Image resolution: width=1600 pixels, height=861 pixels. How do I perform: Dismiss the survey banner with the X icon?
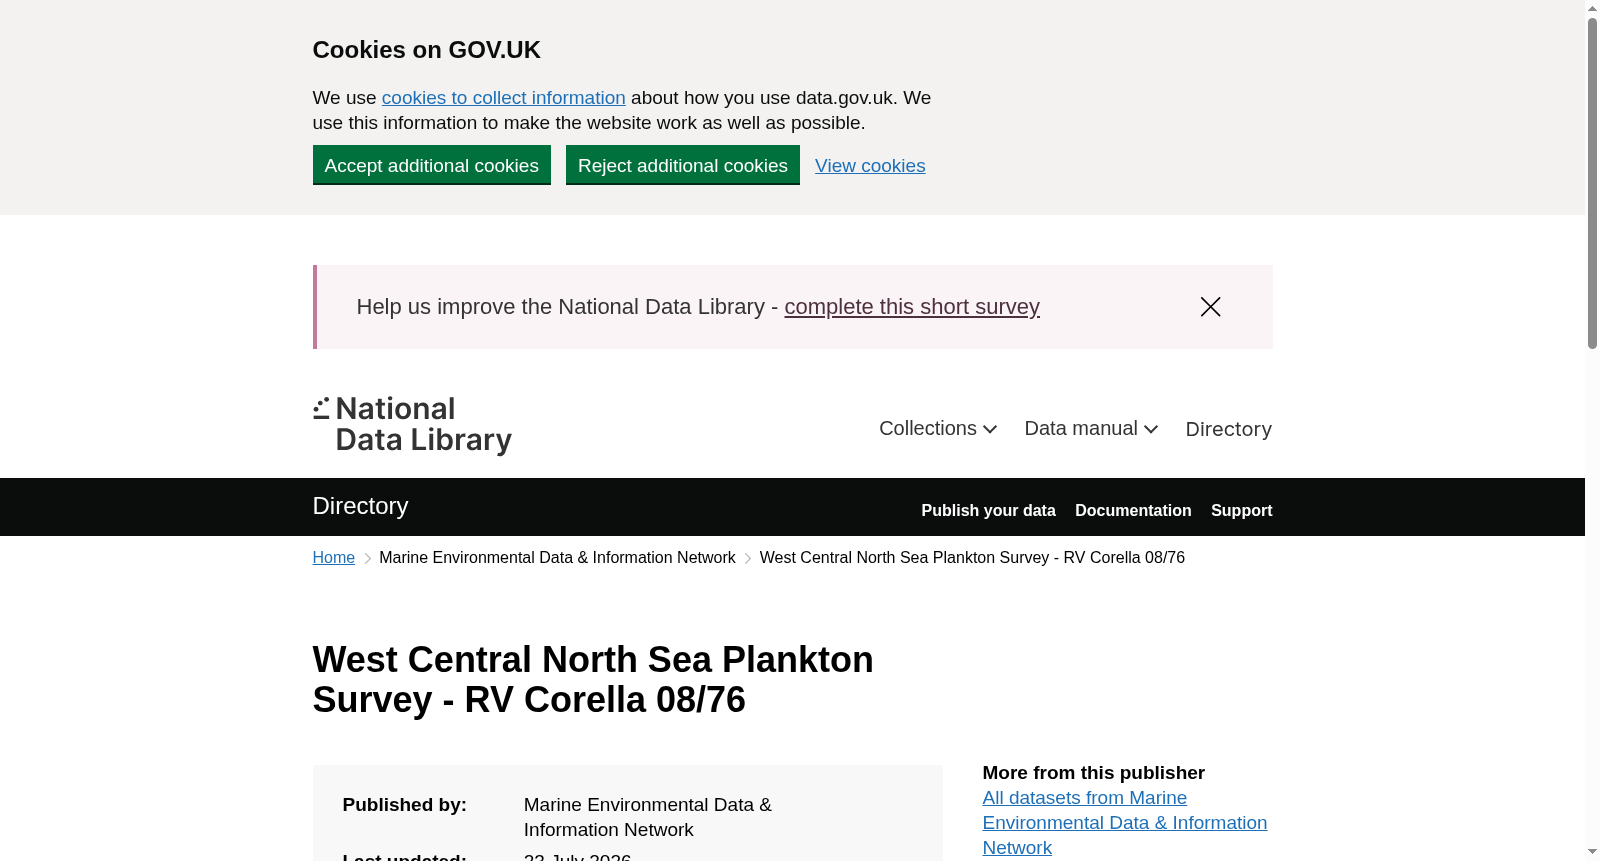1210,307
